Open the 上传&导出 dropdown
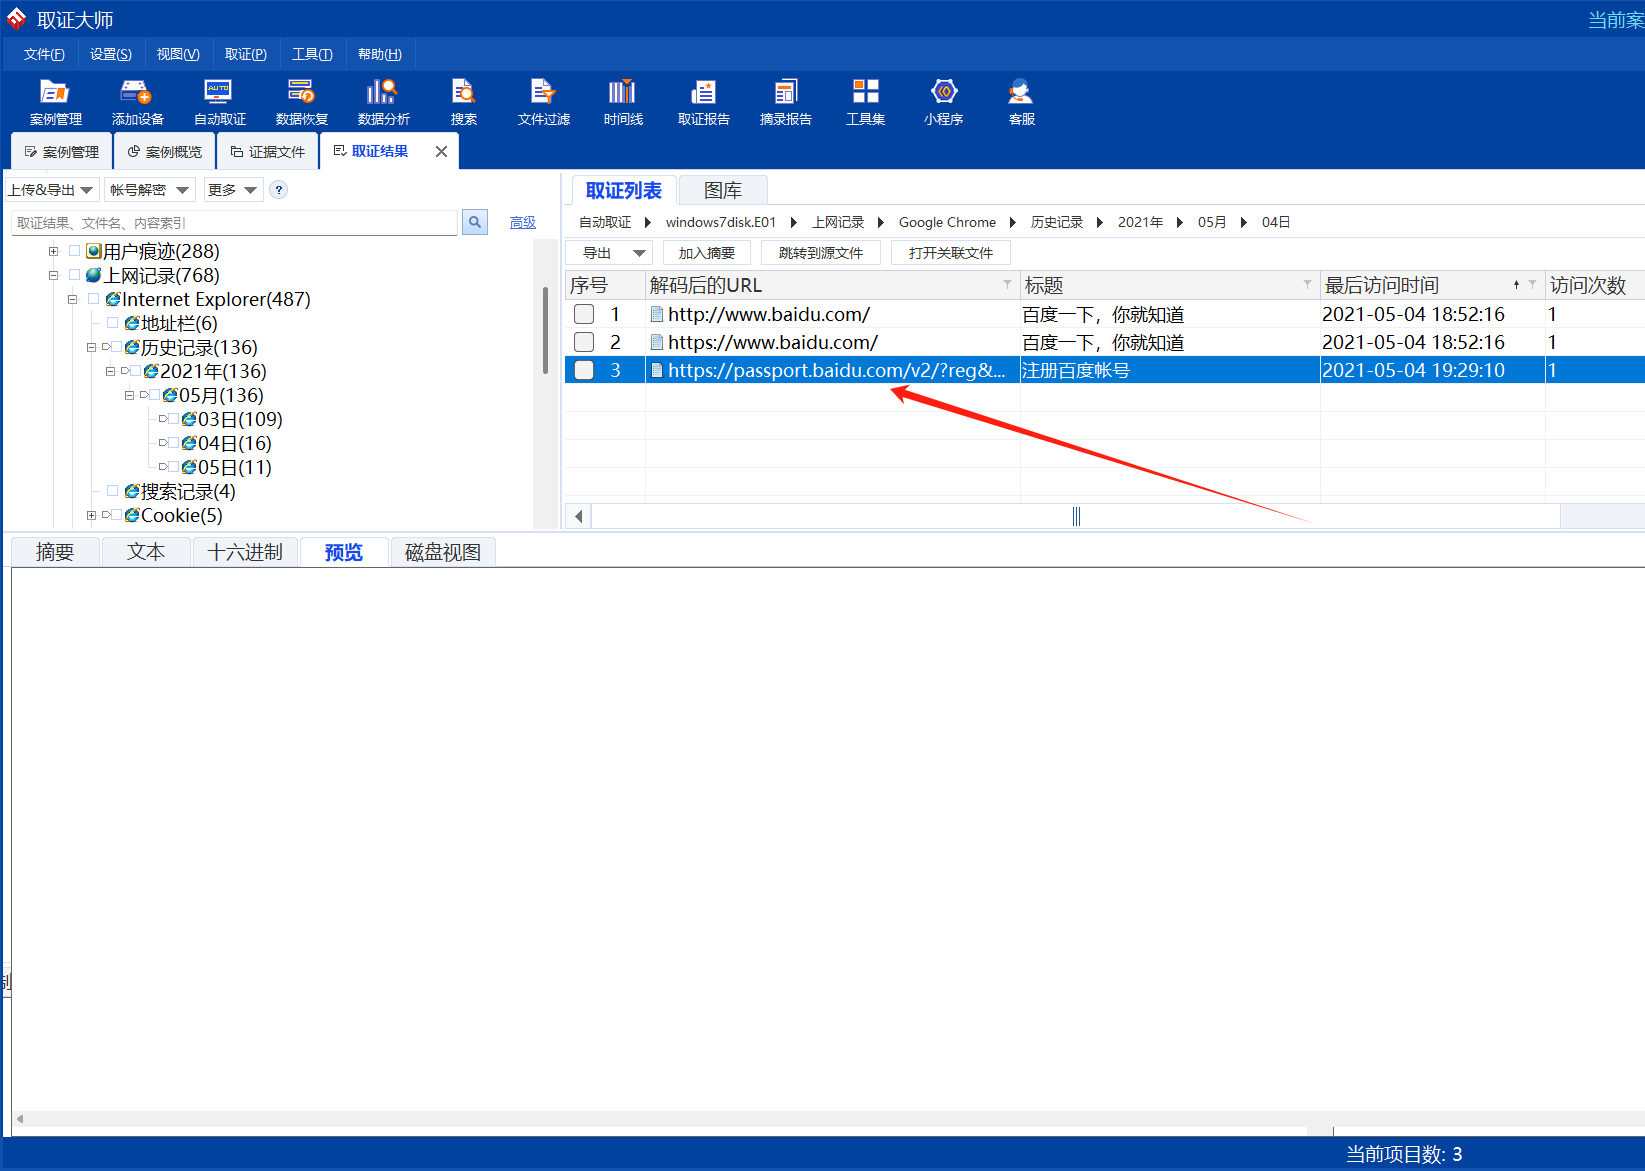Image resolution: width=1645 pixels, height=1171 pixels. (52, 190)
